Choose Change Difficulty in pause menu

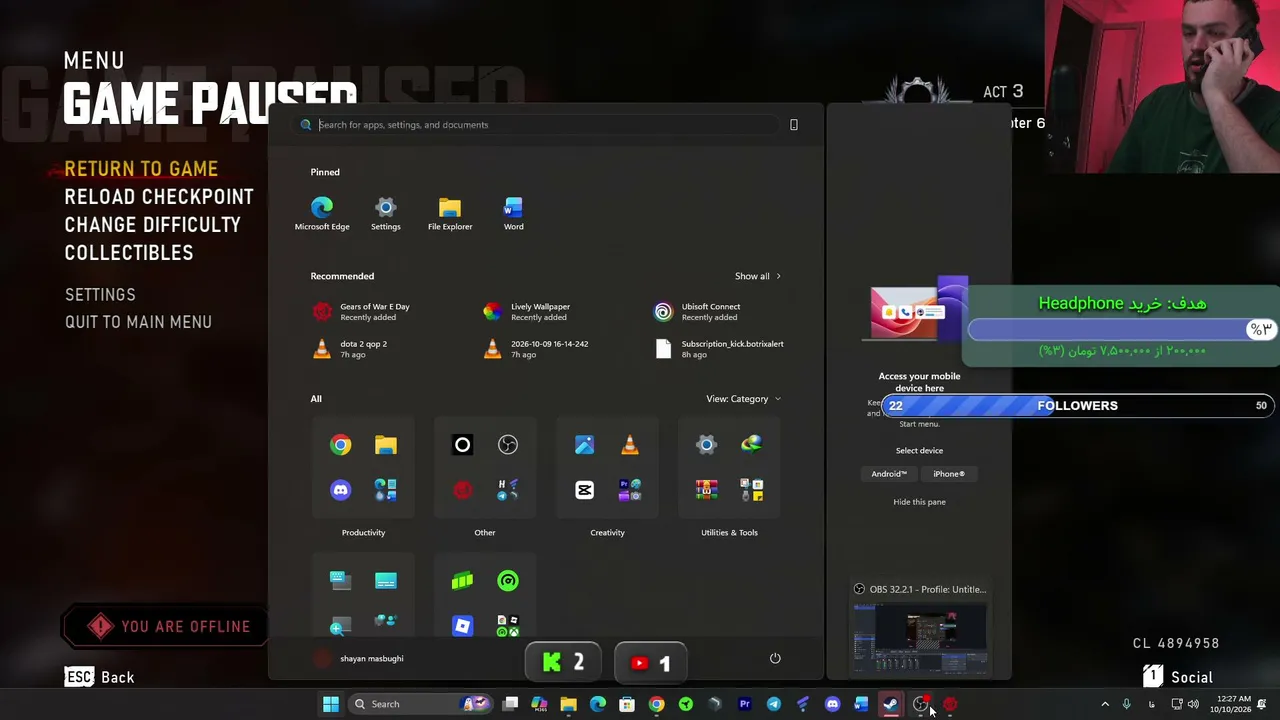[x=153, y=225]
